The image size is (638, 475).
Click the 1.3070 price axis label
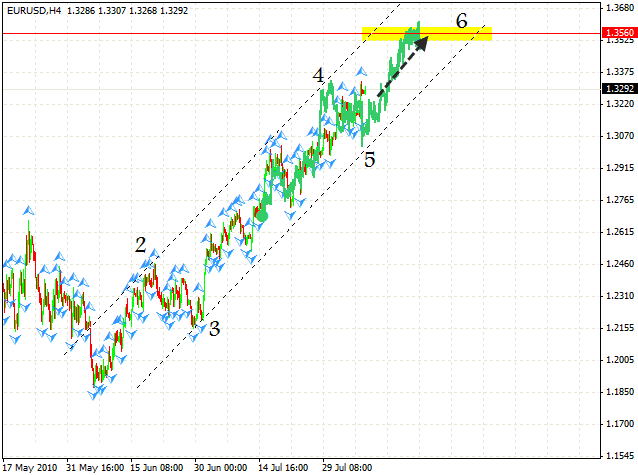tap(620, 136)
